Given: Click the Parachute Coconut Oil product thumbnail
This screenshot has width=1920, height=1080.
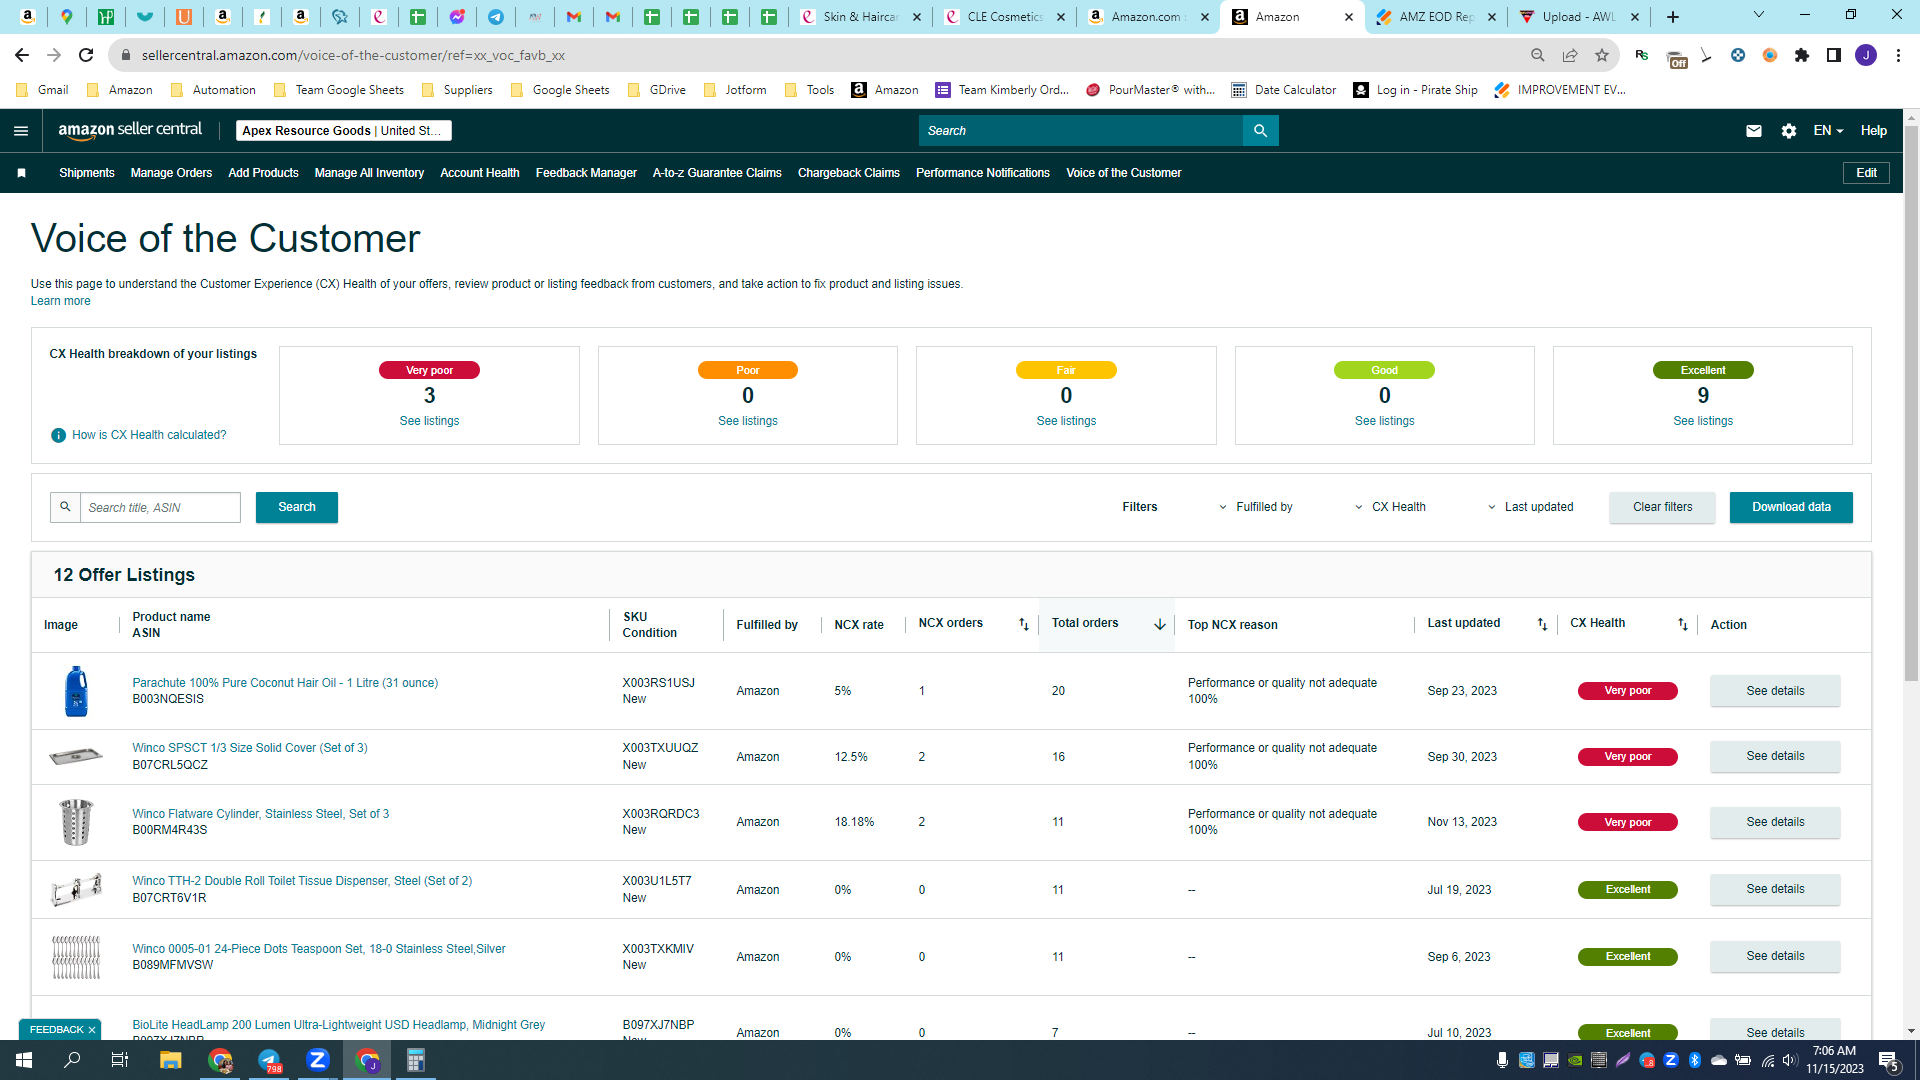Looking at the screenshot, I should pyautogui.click(x=76, y=691).
